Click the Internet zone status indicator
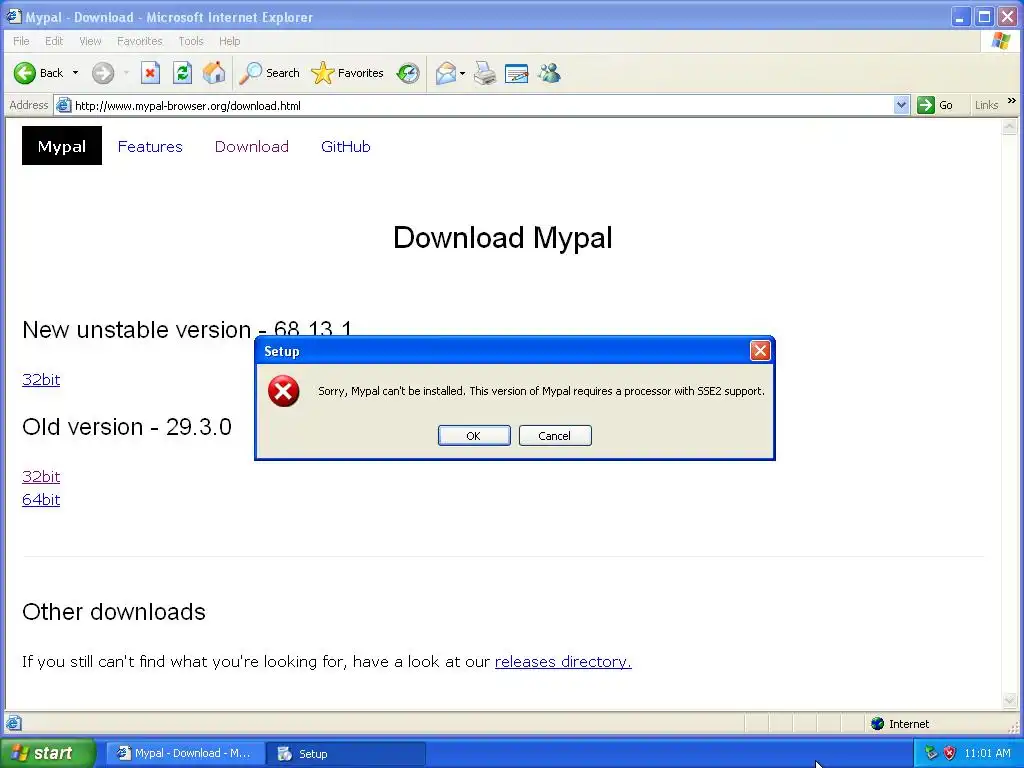The height and width of the screenshot is (768, 1024). [901, 724]
